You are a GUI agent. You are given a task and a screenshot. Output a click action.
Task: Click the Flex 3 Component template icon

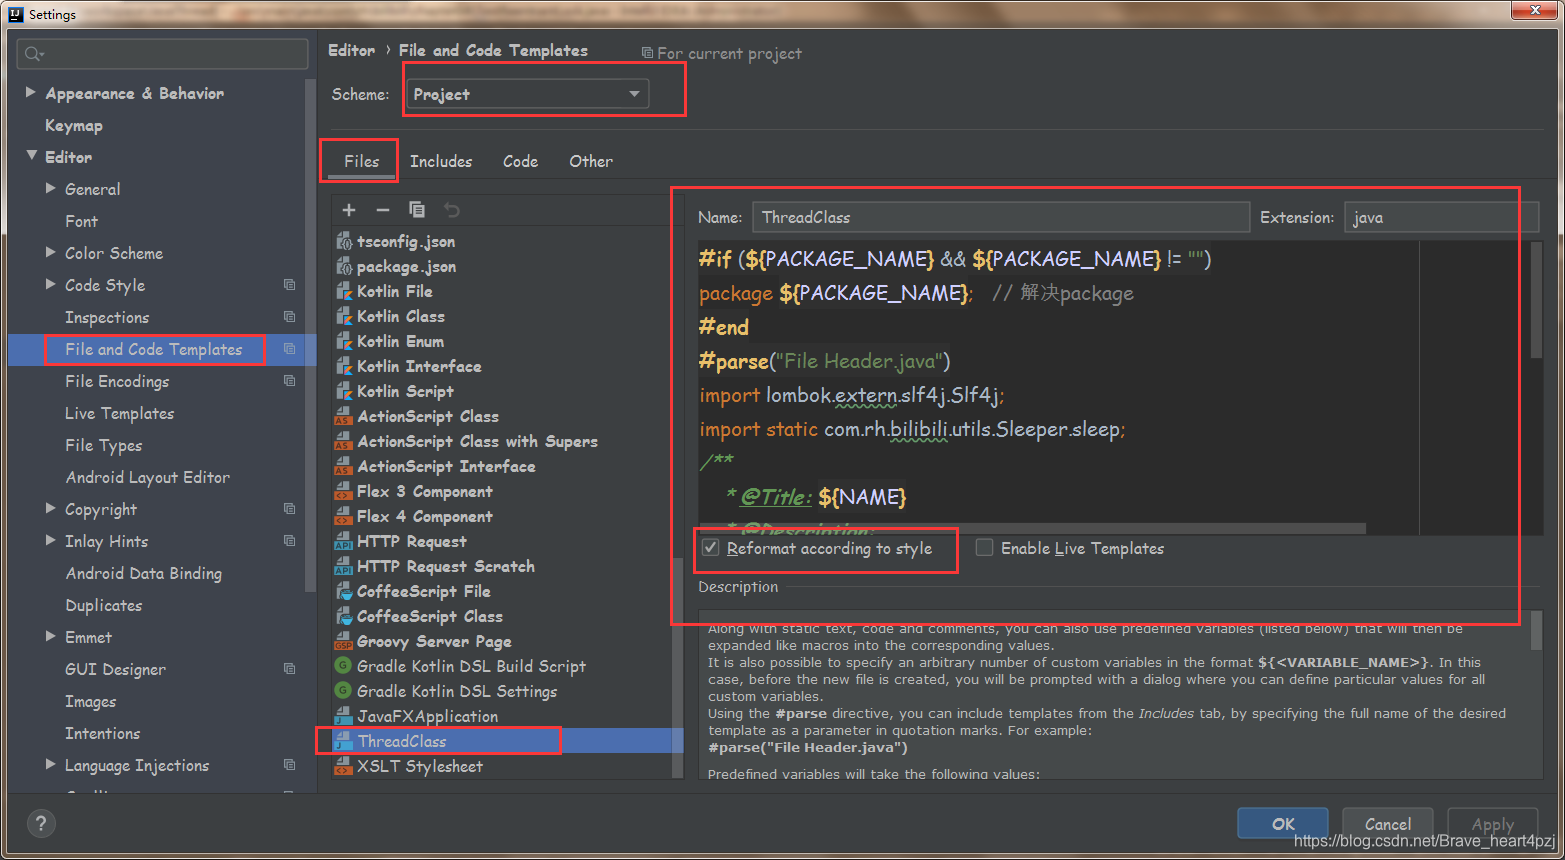344,492
